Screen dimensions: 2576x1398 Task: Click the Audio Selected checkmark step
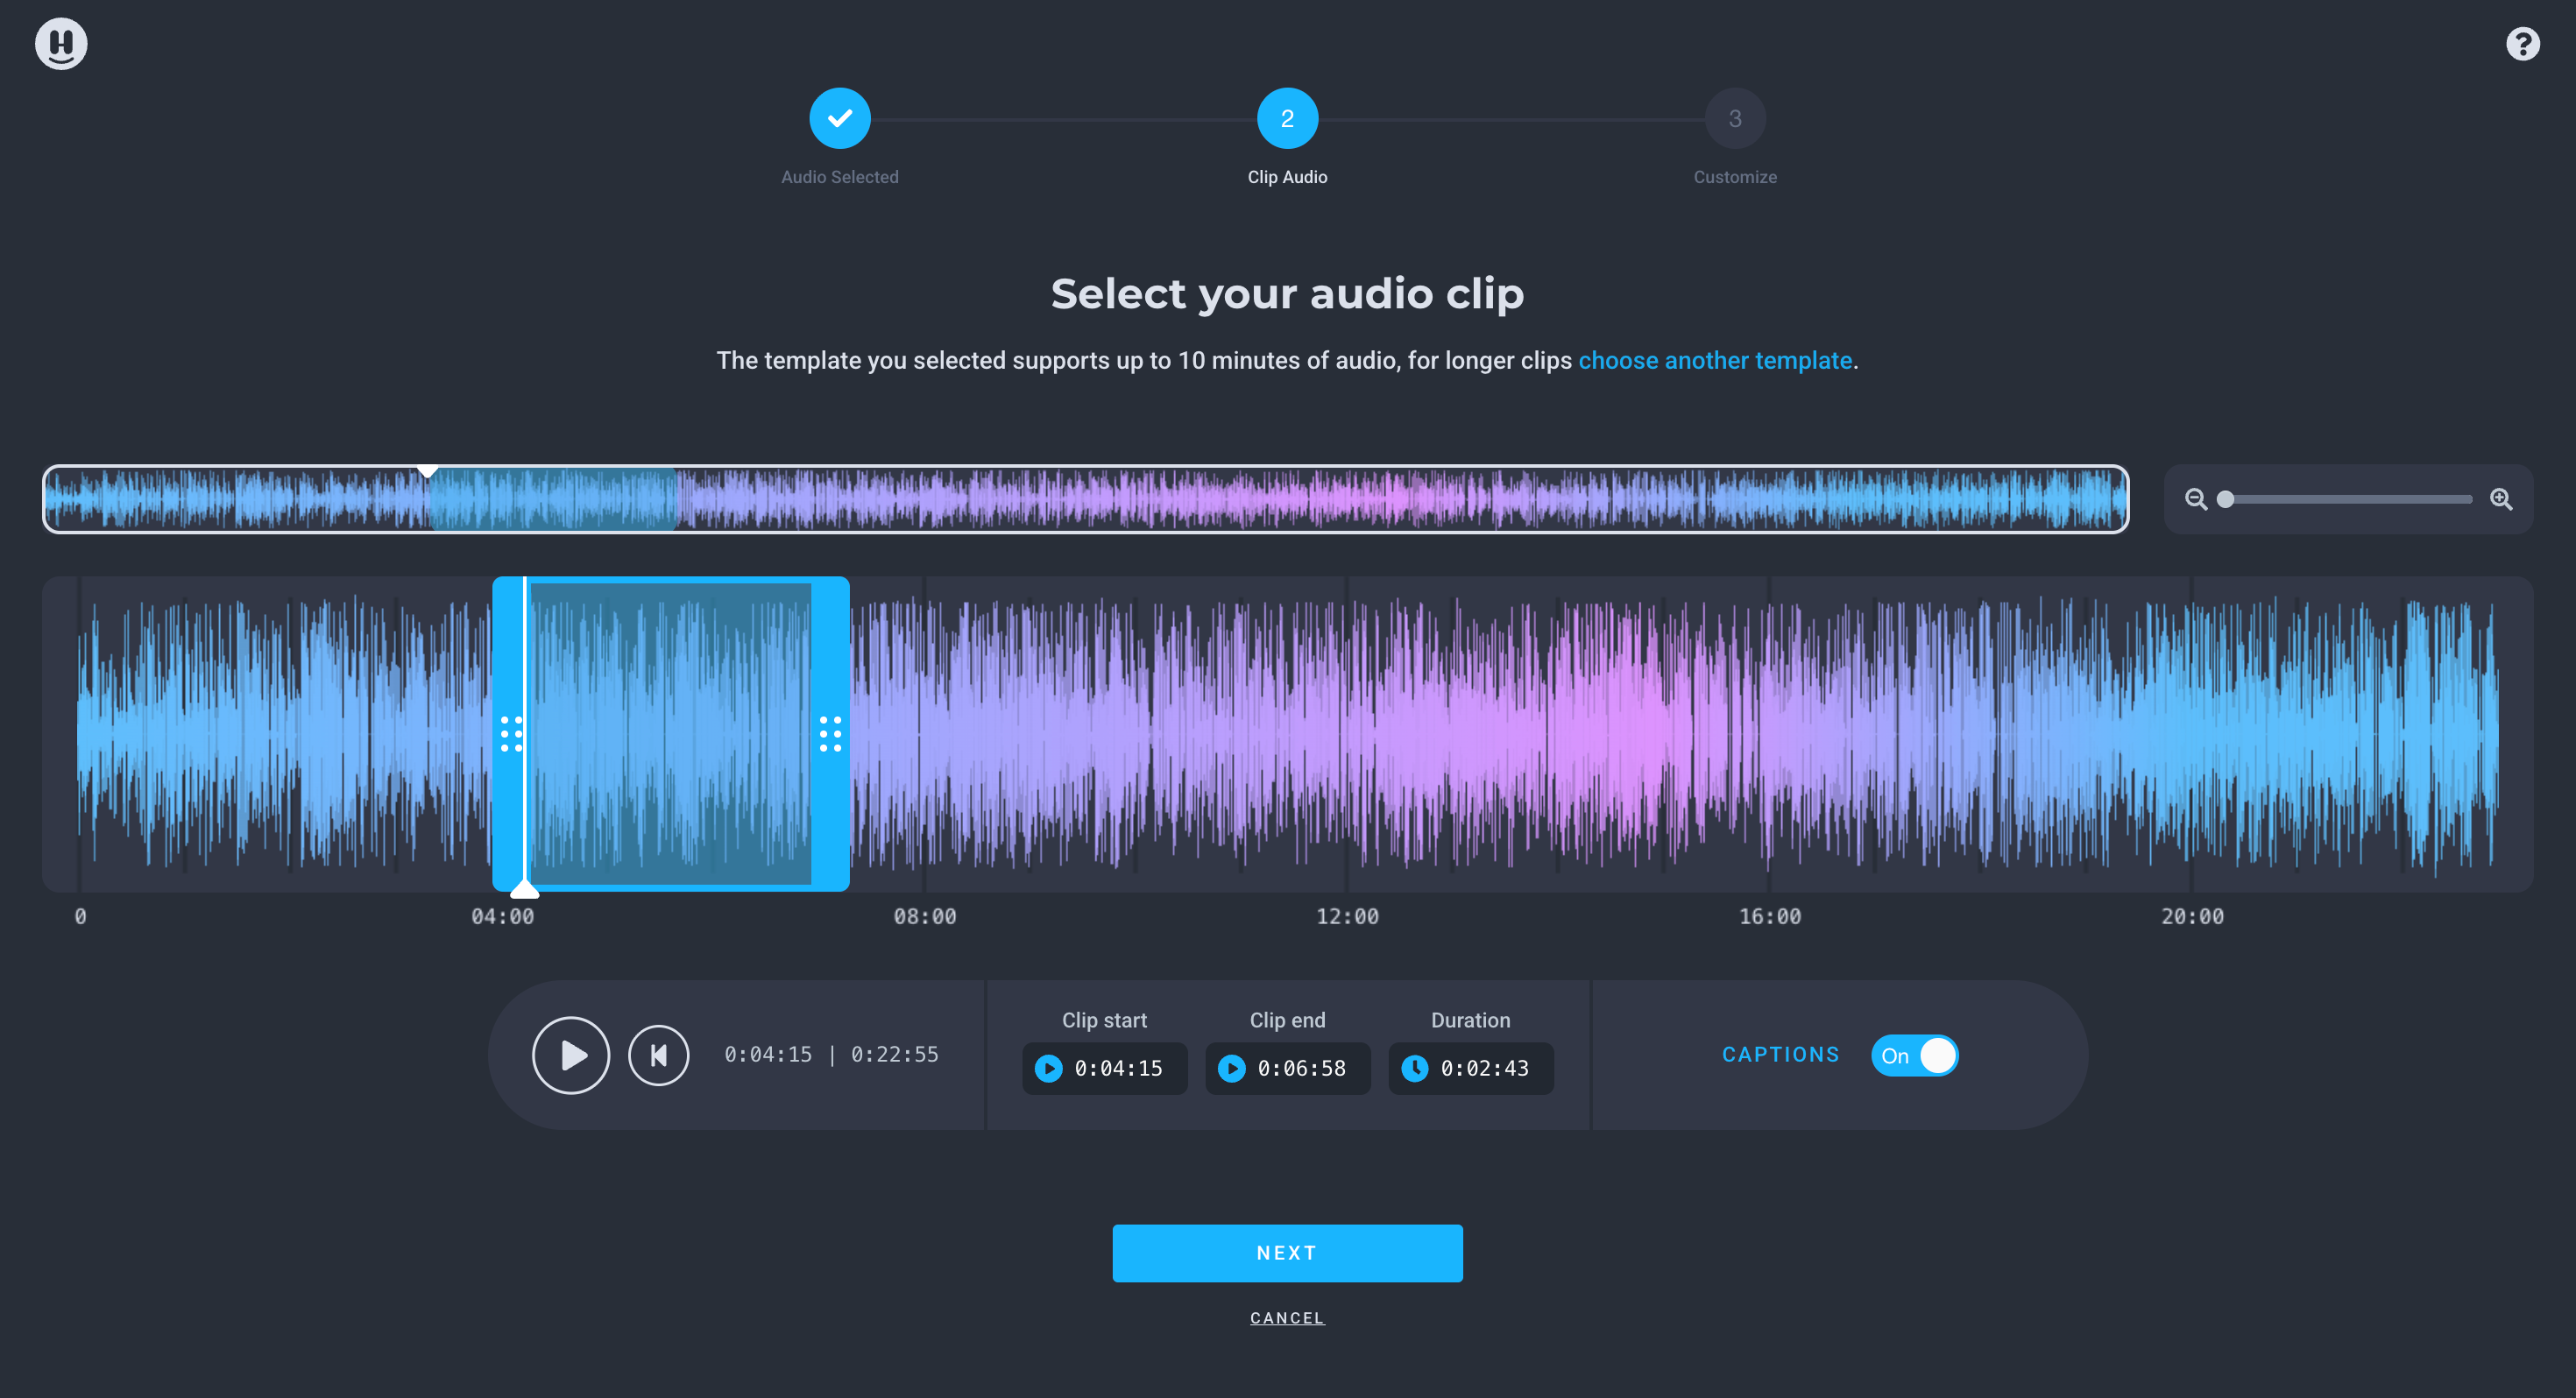click(x=840, y=118)
